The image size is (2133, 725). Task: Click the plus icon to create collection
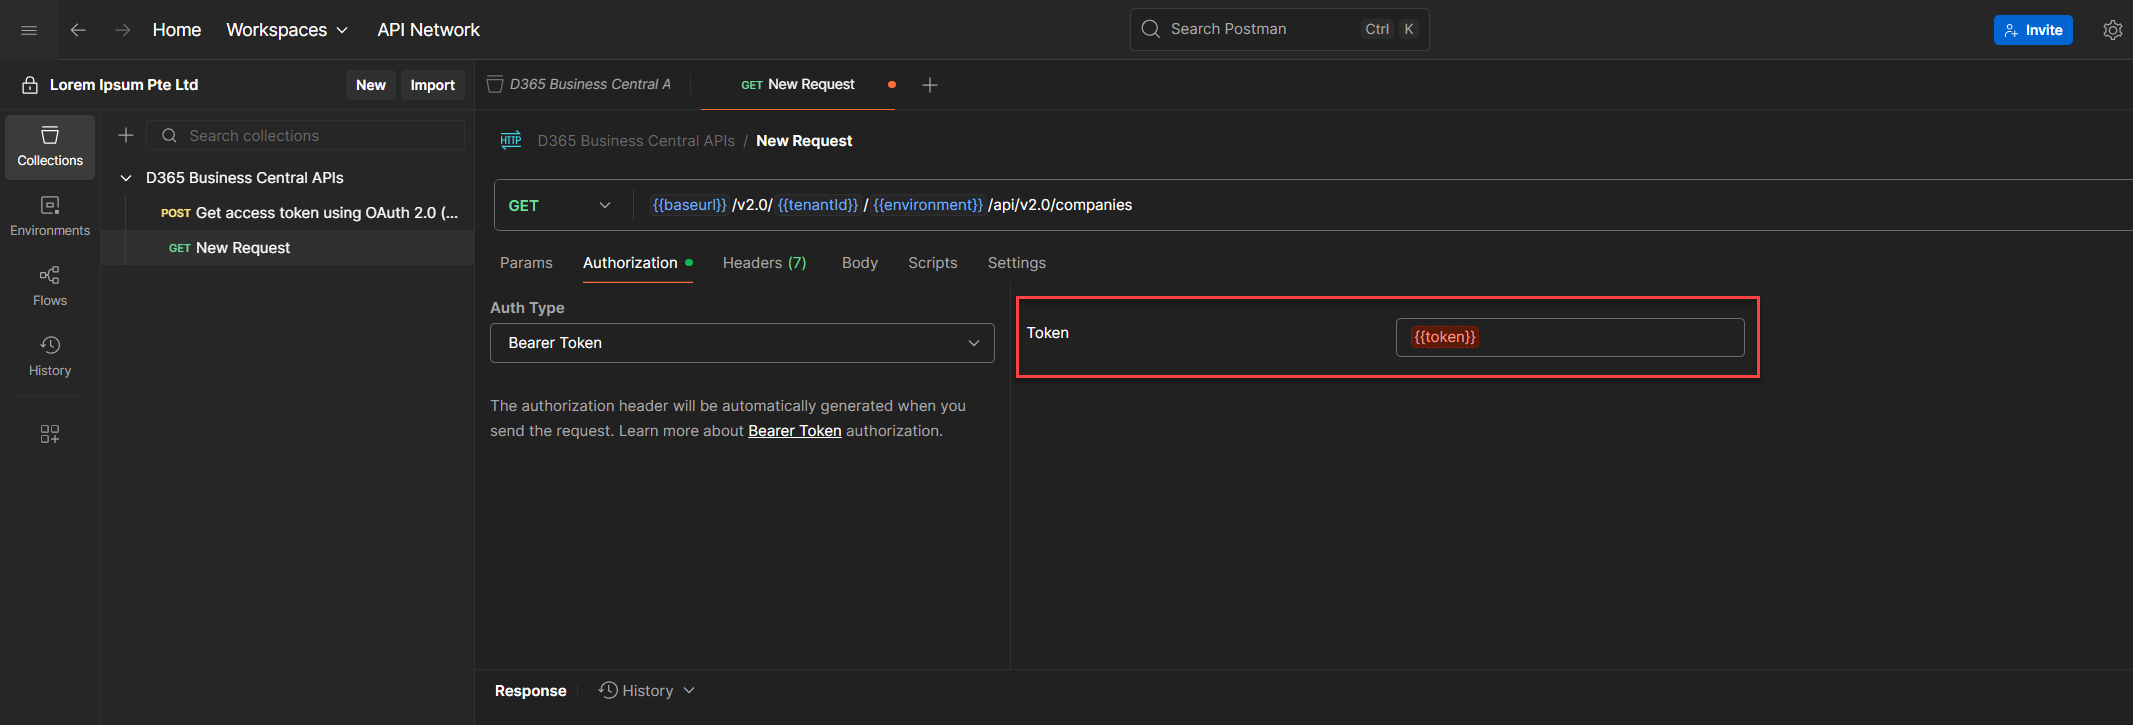pos(126,135)
